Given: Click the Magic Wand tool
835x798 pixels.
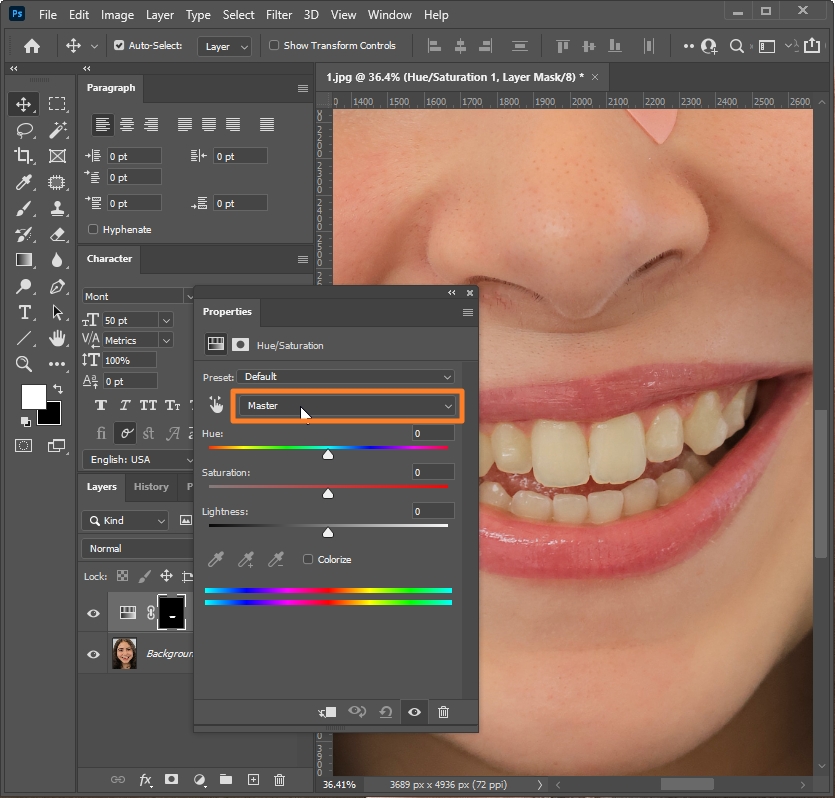Looking at the screenshot, I should coord(58,130).
